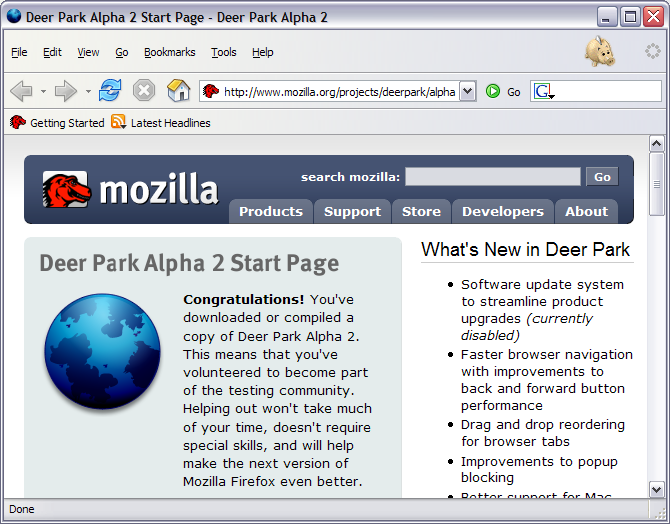Click the Mozilla dinosaur logo
The height and width of the screenshot is (524, 670).
[66, 189]
